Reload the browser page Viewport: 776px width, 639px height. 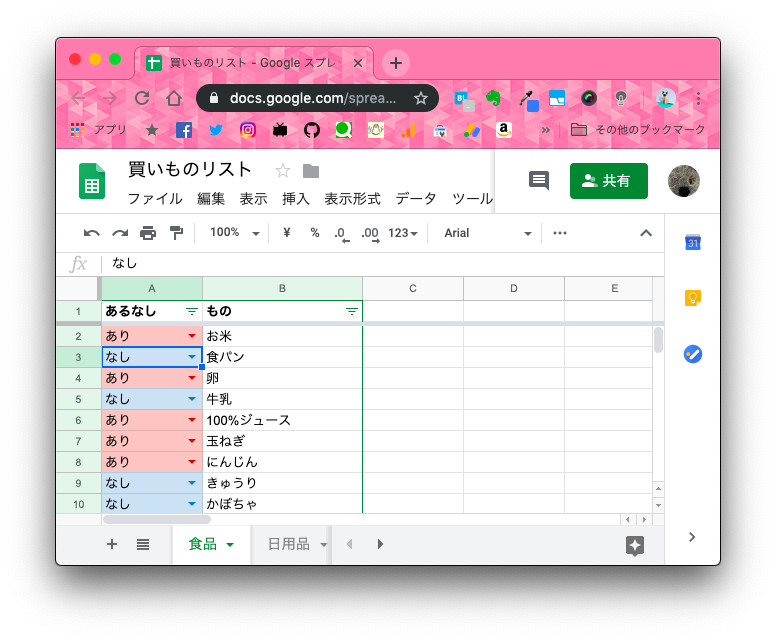click(x=143, y=98)
